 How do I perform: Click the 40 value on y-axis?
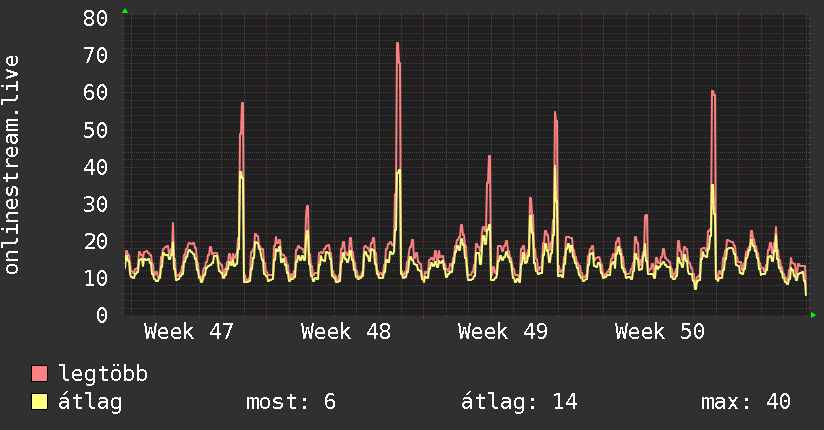click(96, 167)
